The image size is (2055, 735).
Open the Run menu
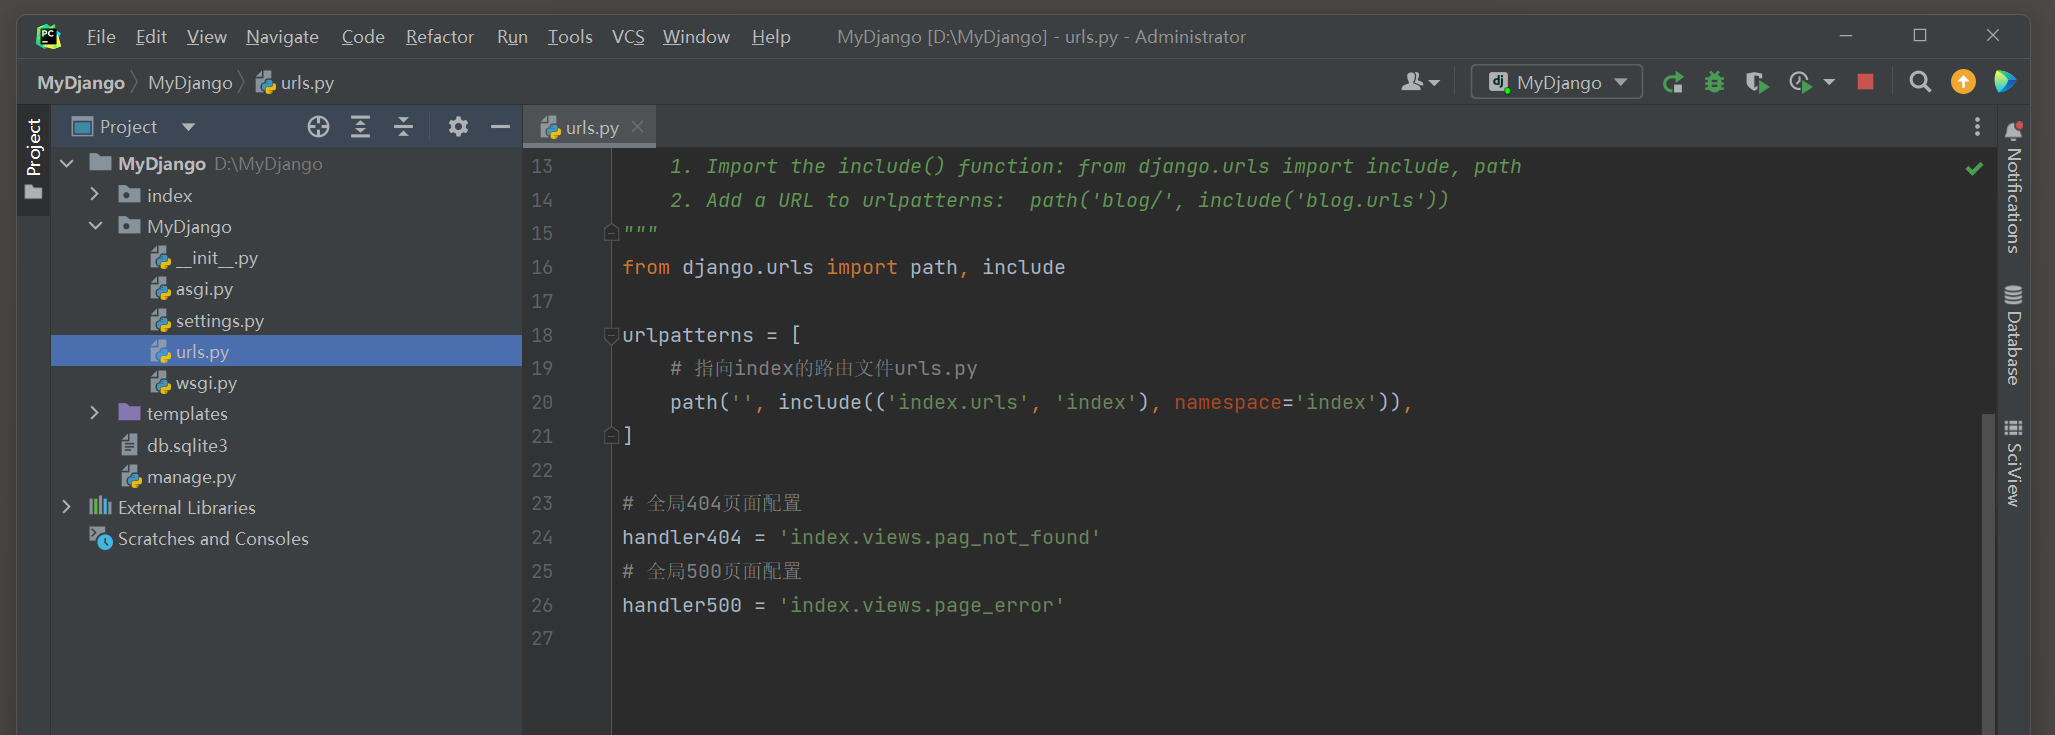pos(512,37)
